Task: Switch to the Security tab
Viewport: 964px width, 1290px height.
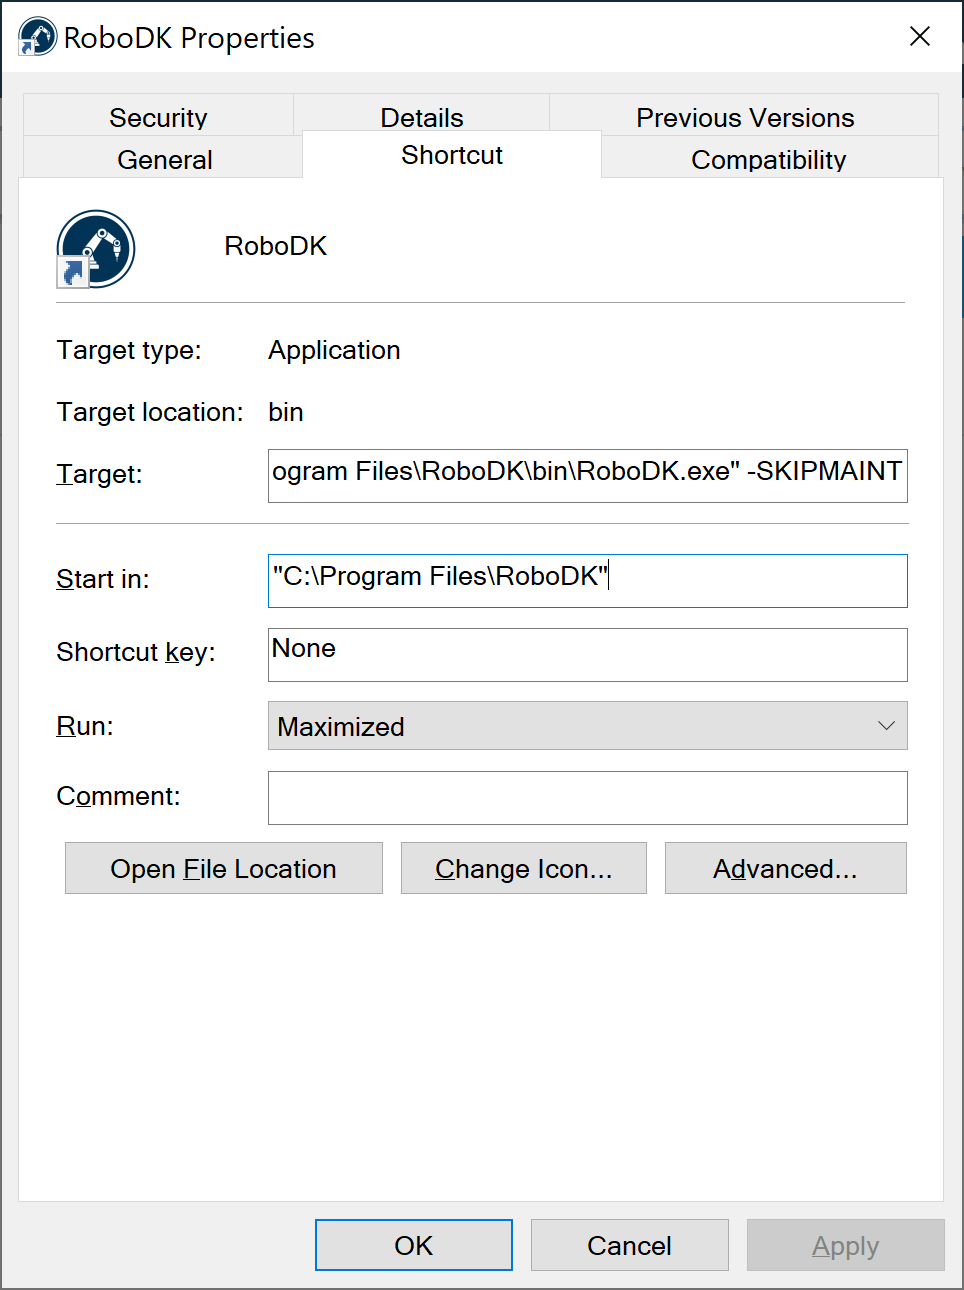Action: click(x=158, y=116)
